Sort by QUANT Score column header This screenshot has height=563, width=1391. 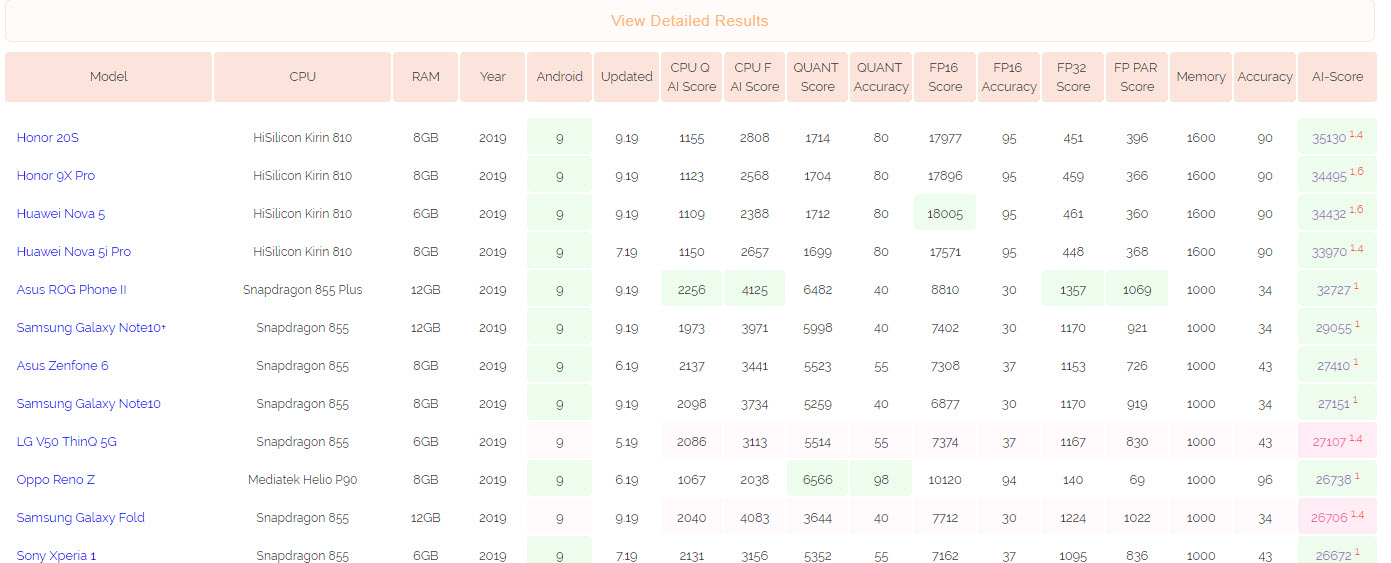(x=817, y=77)
